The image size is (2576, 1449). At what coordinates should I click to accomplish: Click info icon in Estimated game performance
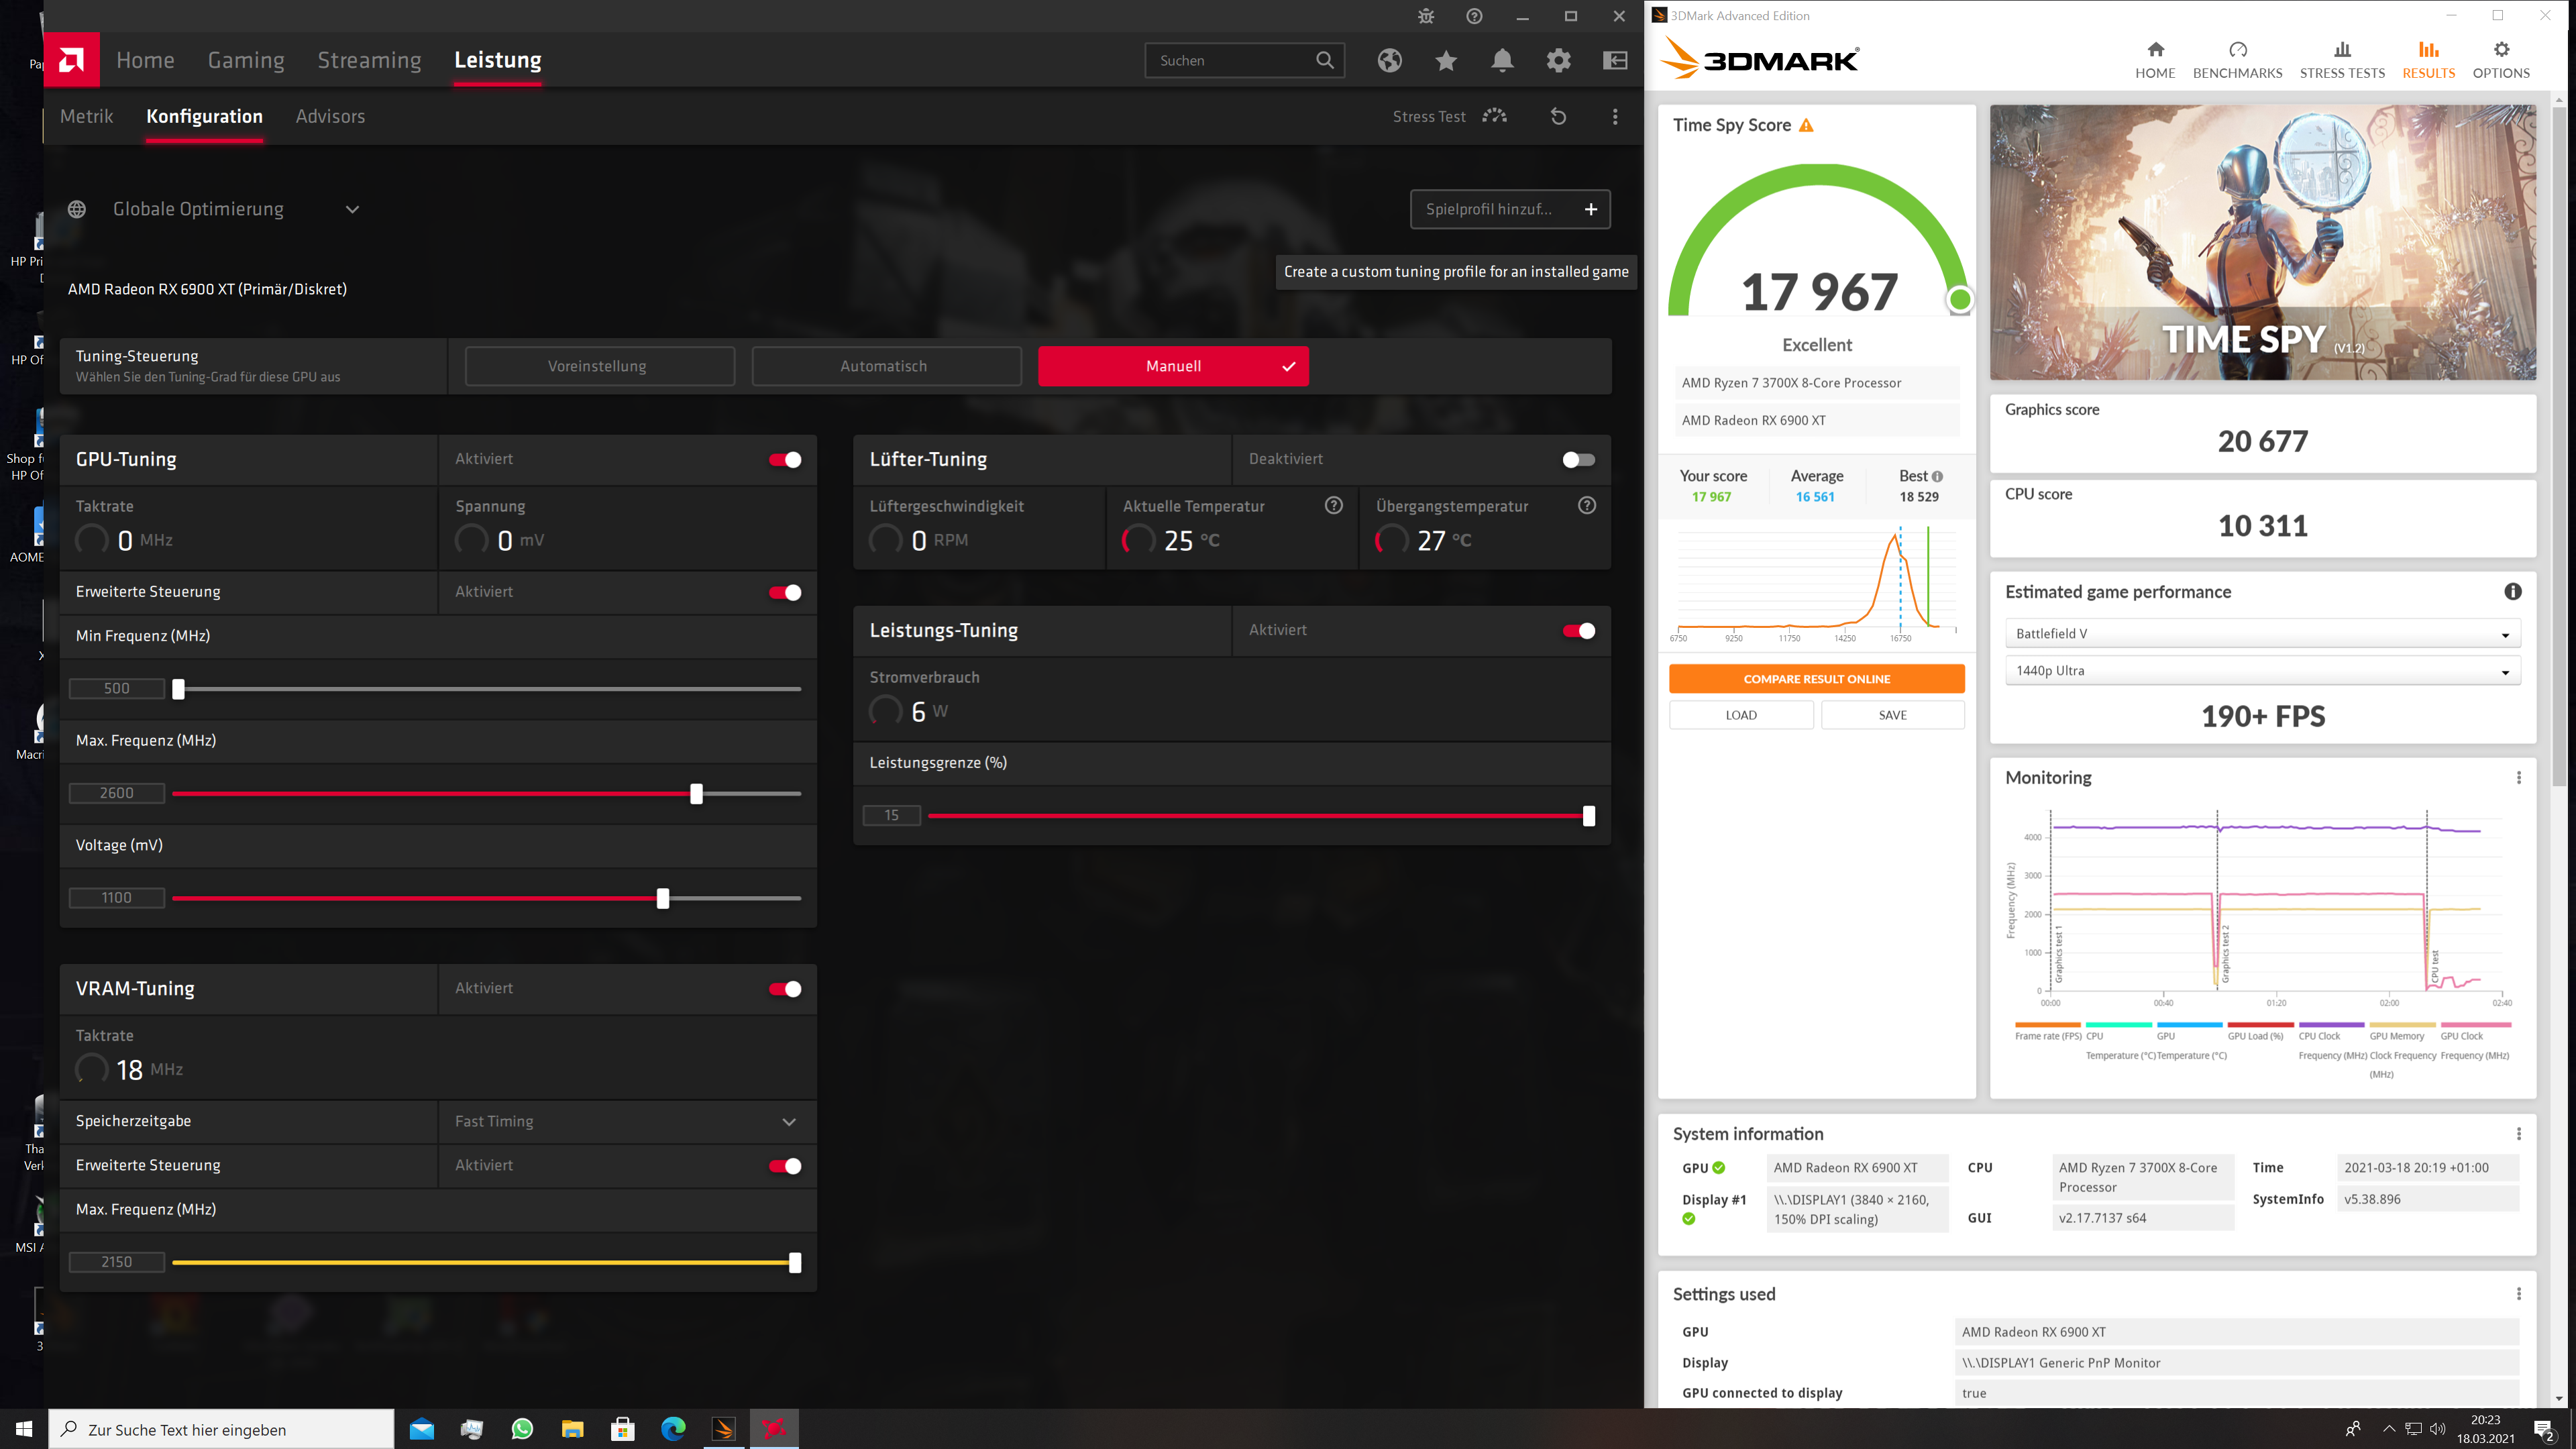click(2512, 592)
